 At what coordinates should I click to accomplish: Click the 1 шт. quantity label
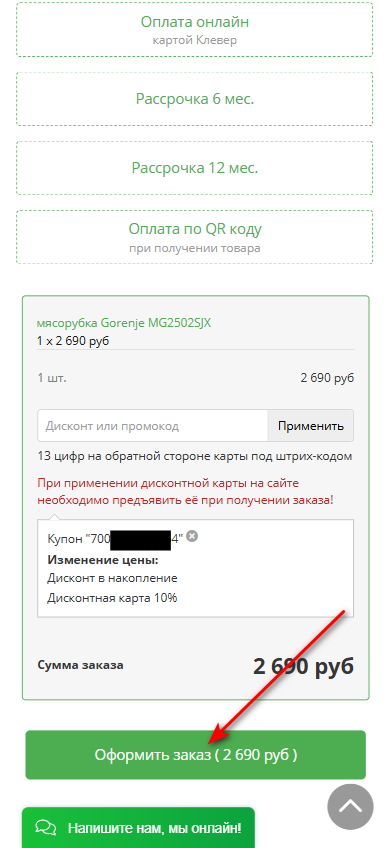pos(52,378)
